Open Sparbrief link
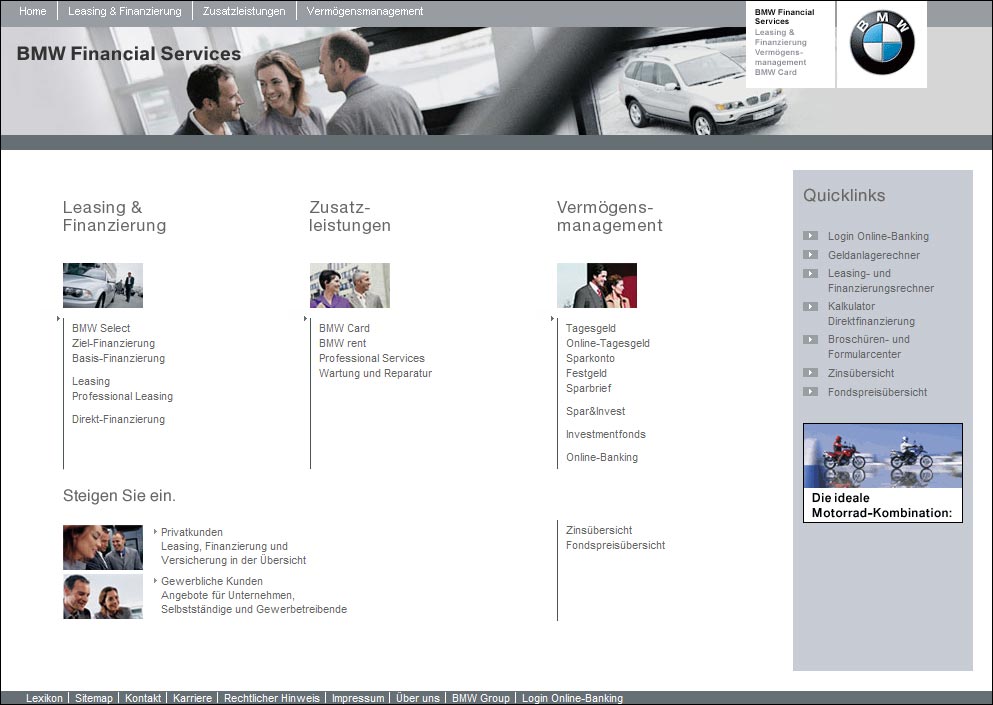993x705 pixels. coord(588,388)
